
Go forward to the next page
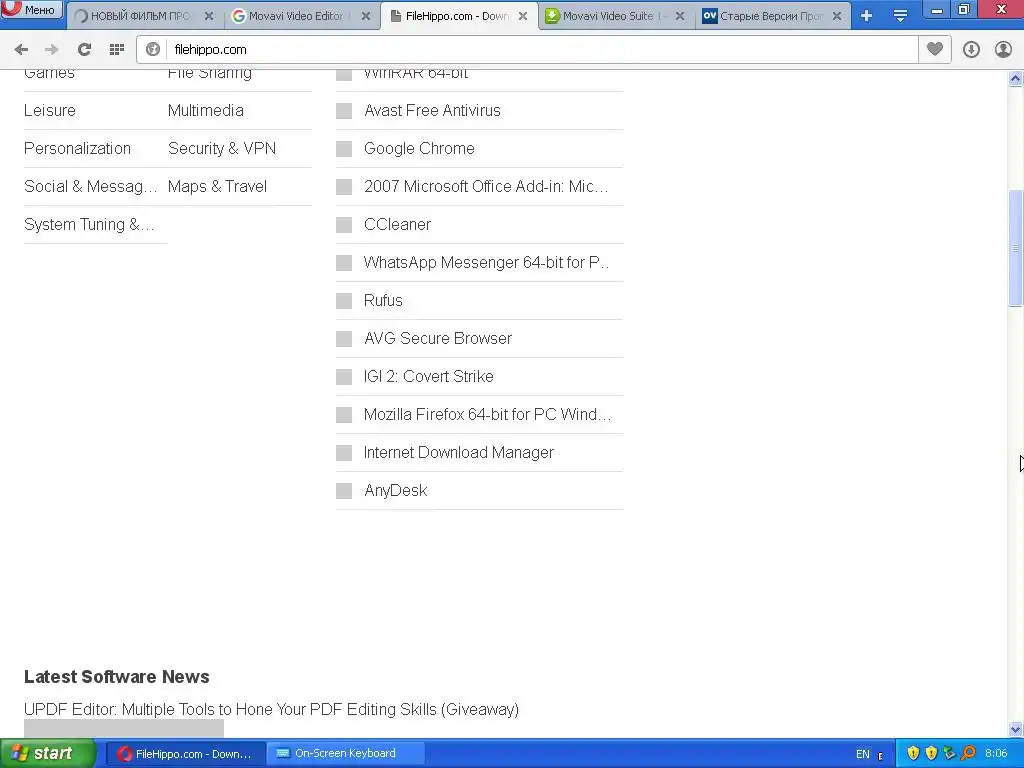pyautogui.click(x=52, y=50)
